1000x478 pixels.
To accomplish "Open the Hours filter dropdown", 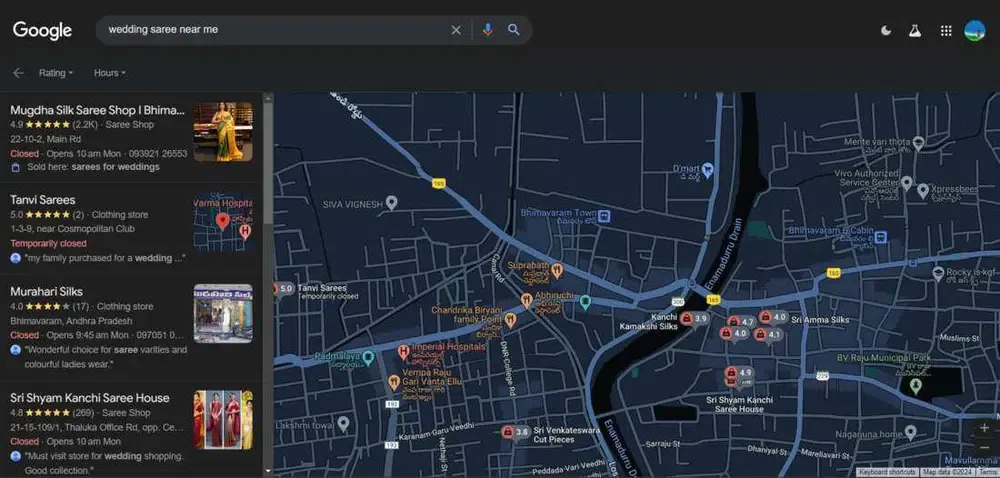I will pyautogui.click(x=110, y=73).
